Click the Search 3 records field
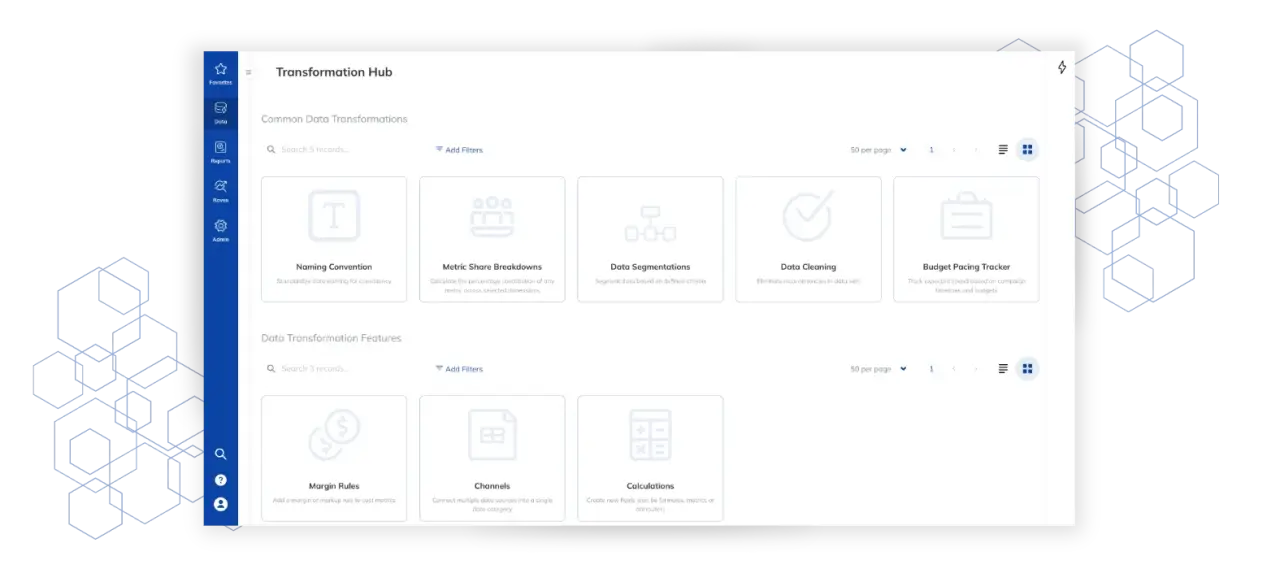This screenshot has width=1280, height=569. point(342,369)
